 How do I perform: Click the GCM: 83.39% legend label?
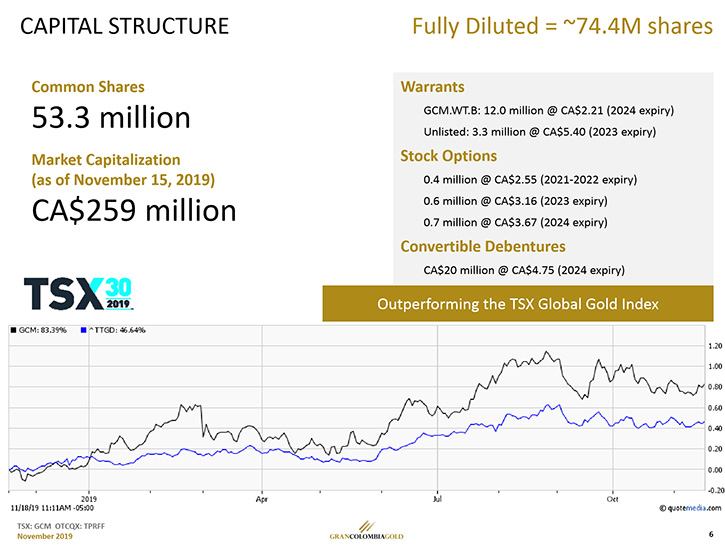(x=43, y=330)
